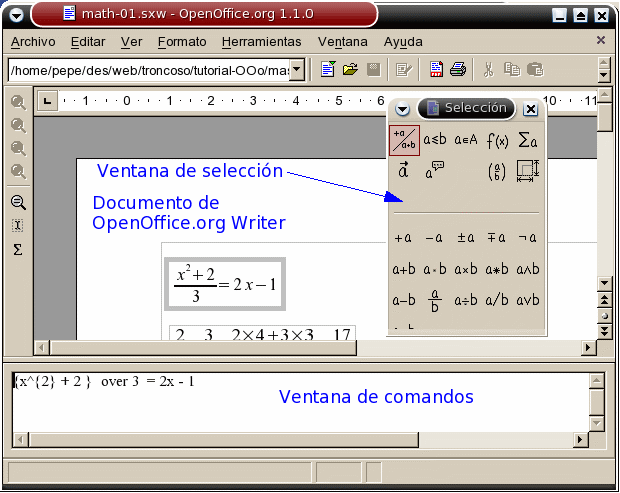Click the next page double-arrow button
This screenshot has height=493, width=620.
click(x=604, y=331)
